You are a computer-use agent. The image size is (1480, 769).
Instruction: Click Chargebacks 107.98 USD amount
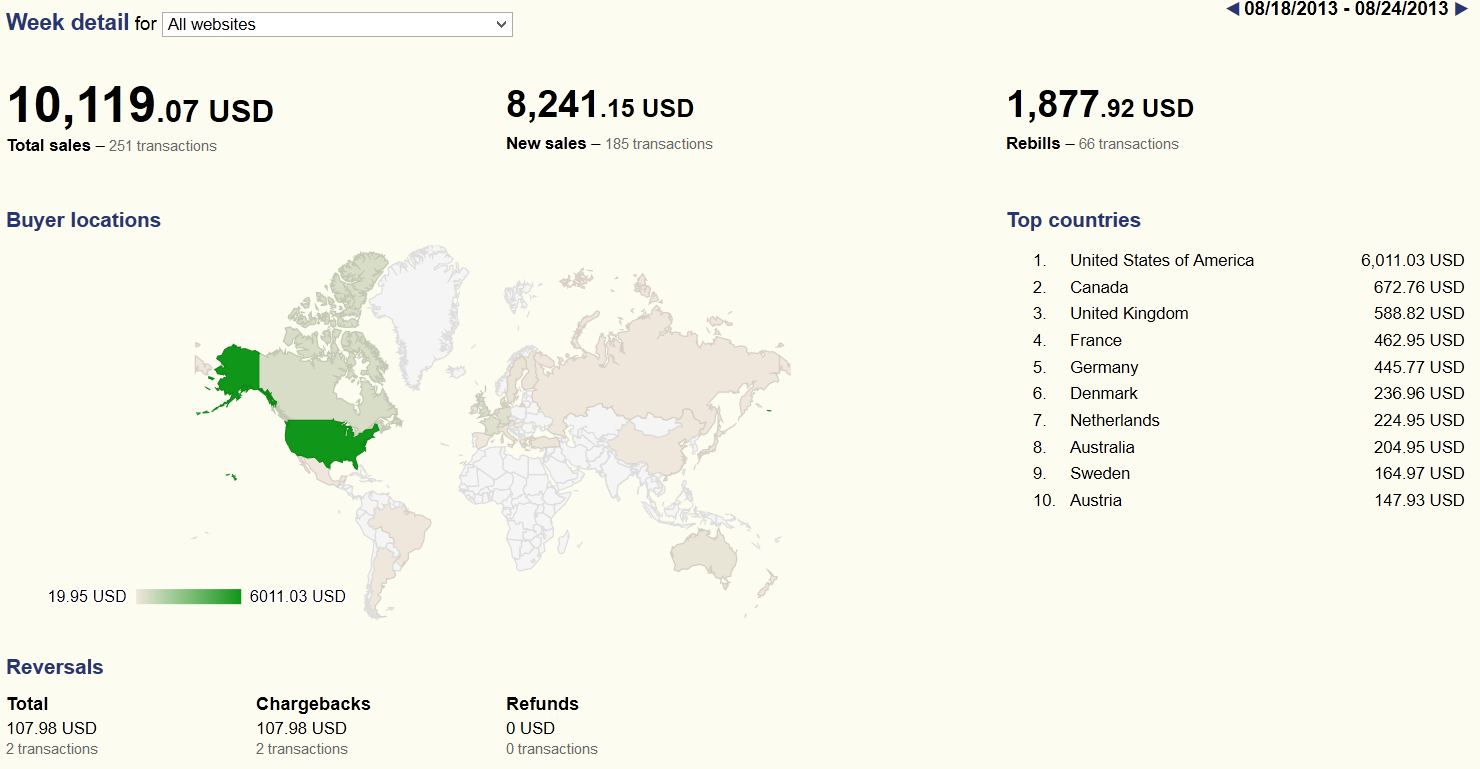(x=301, y=728)
